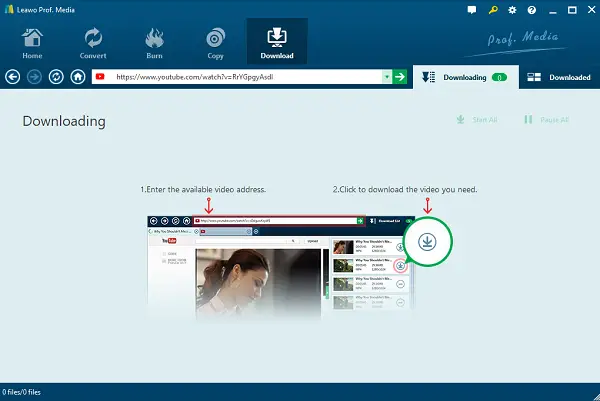This screenshot has height=401, width=600.
Task: Click Start All downloads
Action: click(477, 120)
